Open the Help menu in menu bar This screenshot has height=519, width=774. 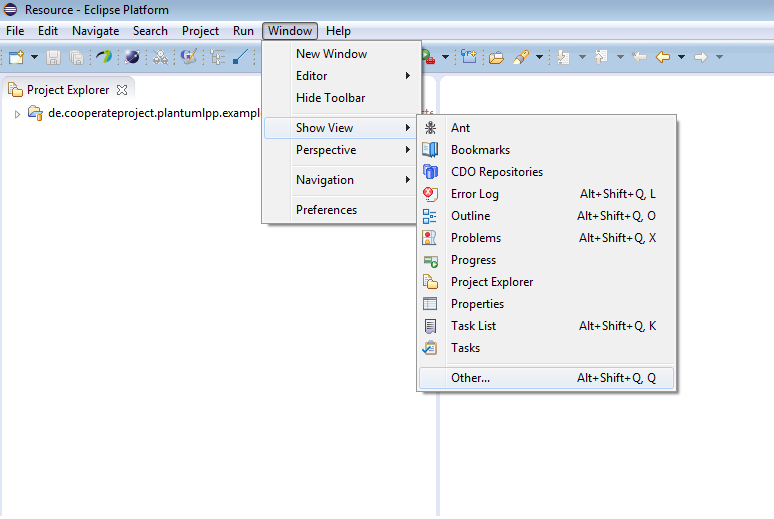click(338, 31)
